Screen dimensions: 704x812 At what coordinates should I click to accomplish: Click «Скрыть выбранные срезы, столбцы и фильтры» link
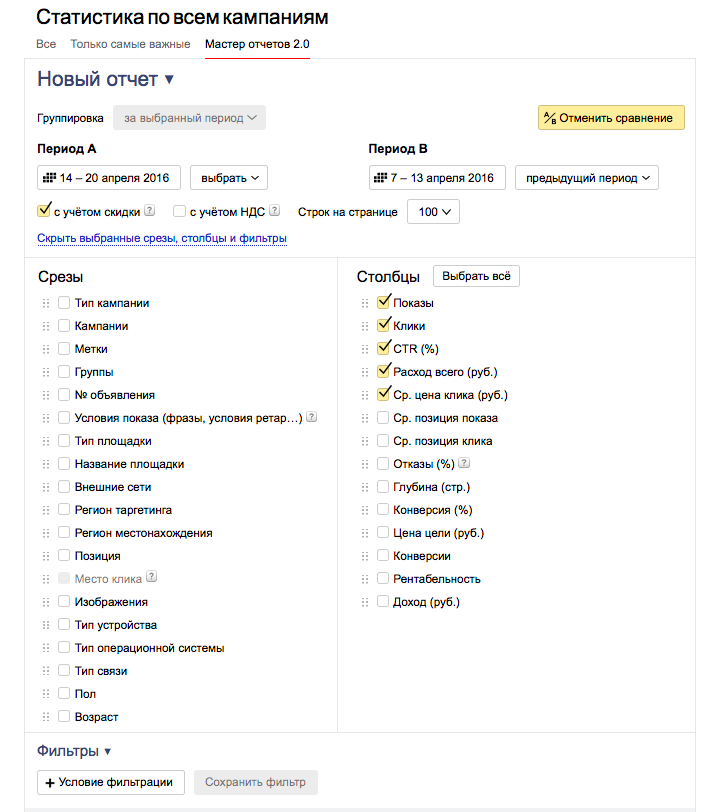point(162,238)
